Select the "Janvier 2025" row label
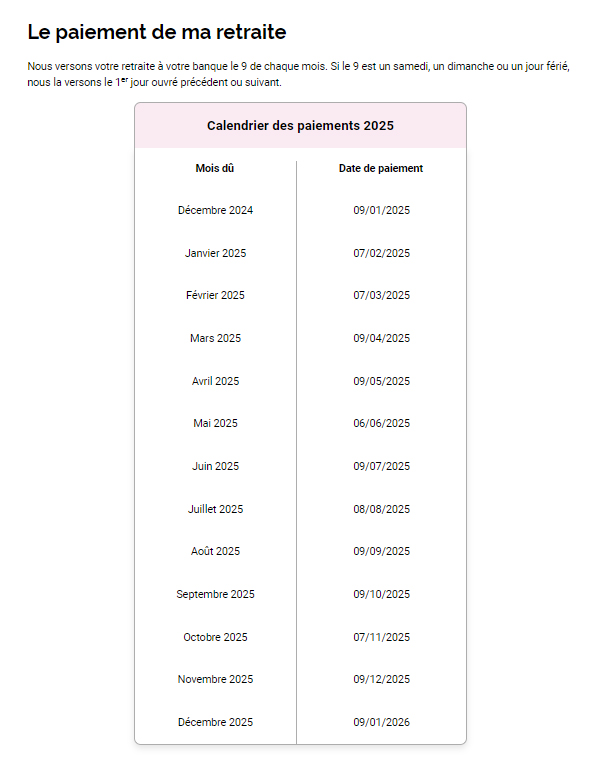 click(215, 253)
